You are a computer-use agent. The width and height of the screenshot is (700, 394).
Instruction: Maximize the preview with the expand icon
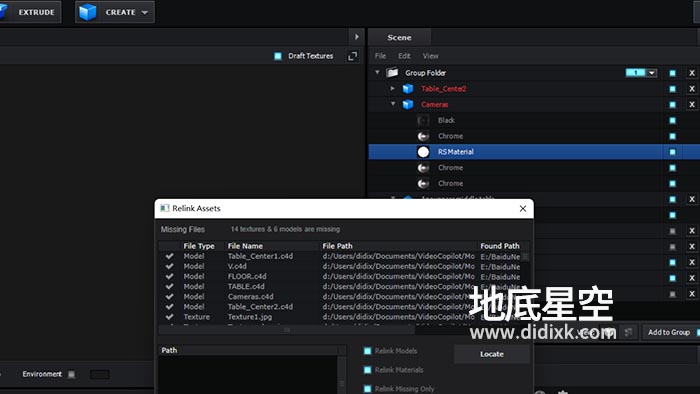tap(352, 56)
